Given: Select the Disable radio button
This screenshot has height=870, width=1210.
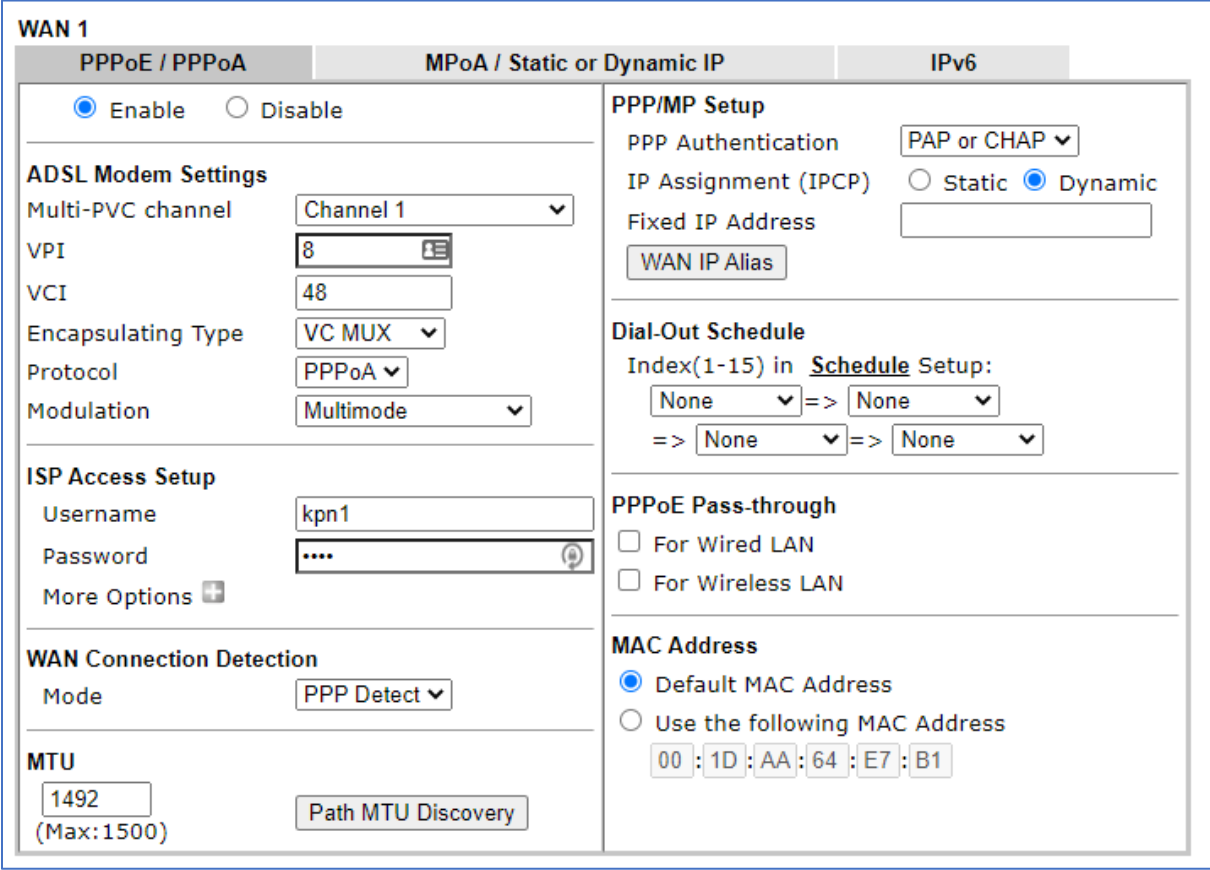Looking at the screenshot, I should click(237, 108).
